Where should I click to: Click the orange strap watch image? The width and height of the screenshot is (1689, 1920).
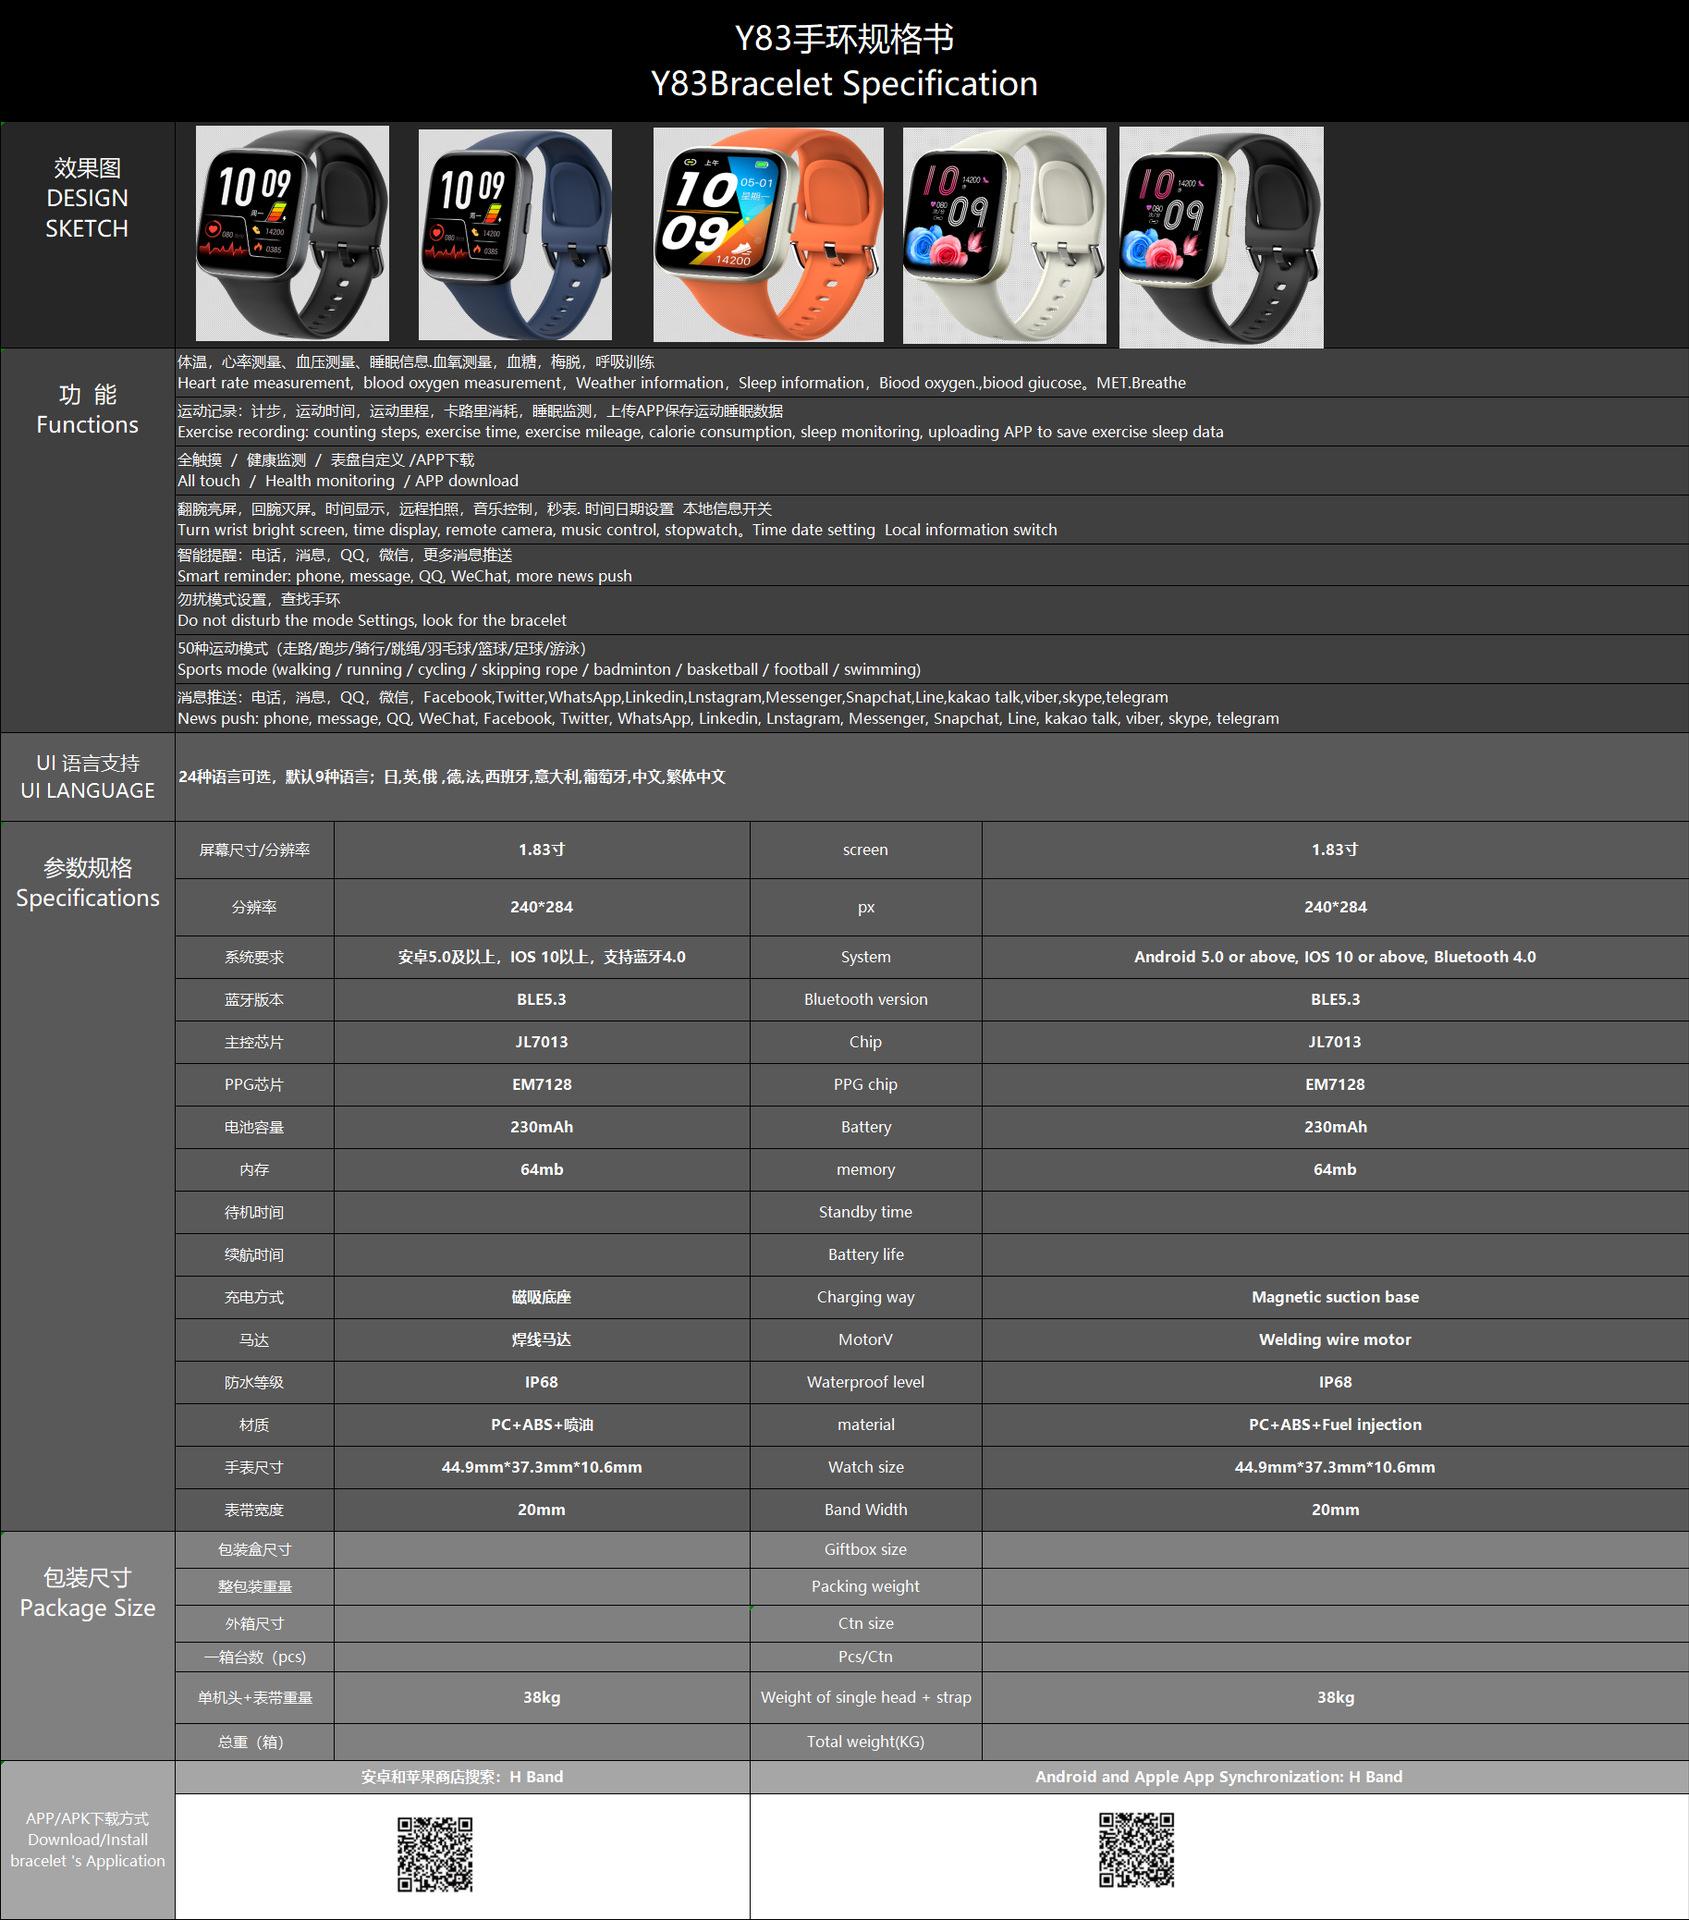(768, 235)
